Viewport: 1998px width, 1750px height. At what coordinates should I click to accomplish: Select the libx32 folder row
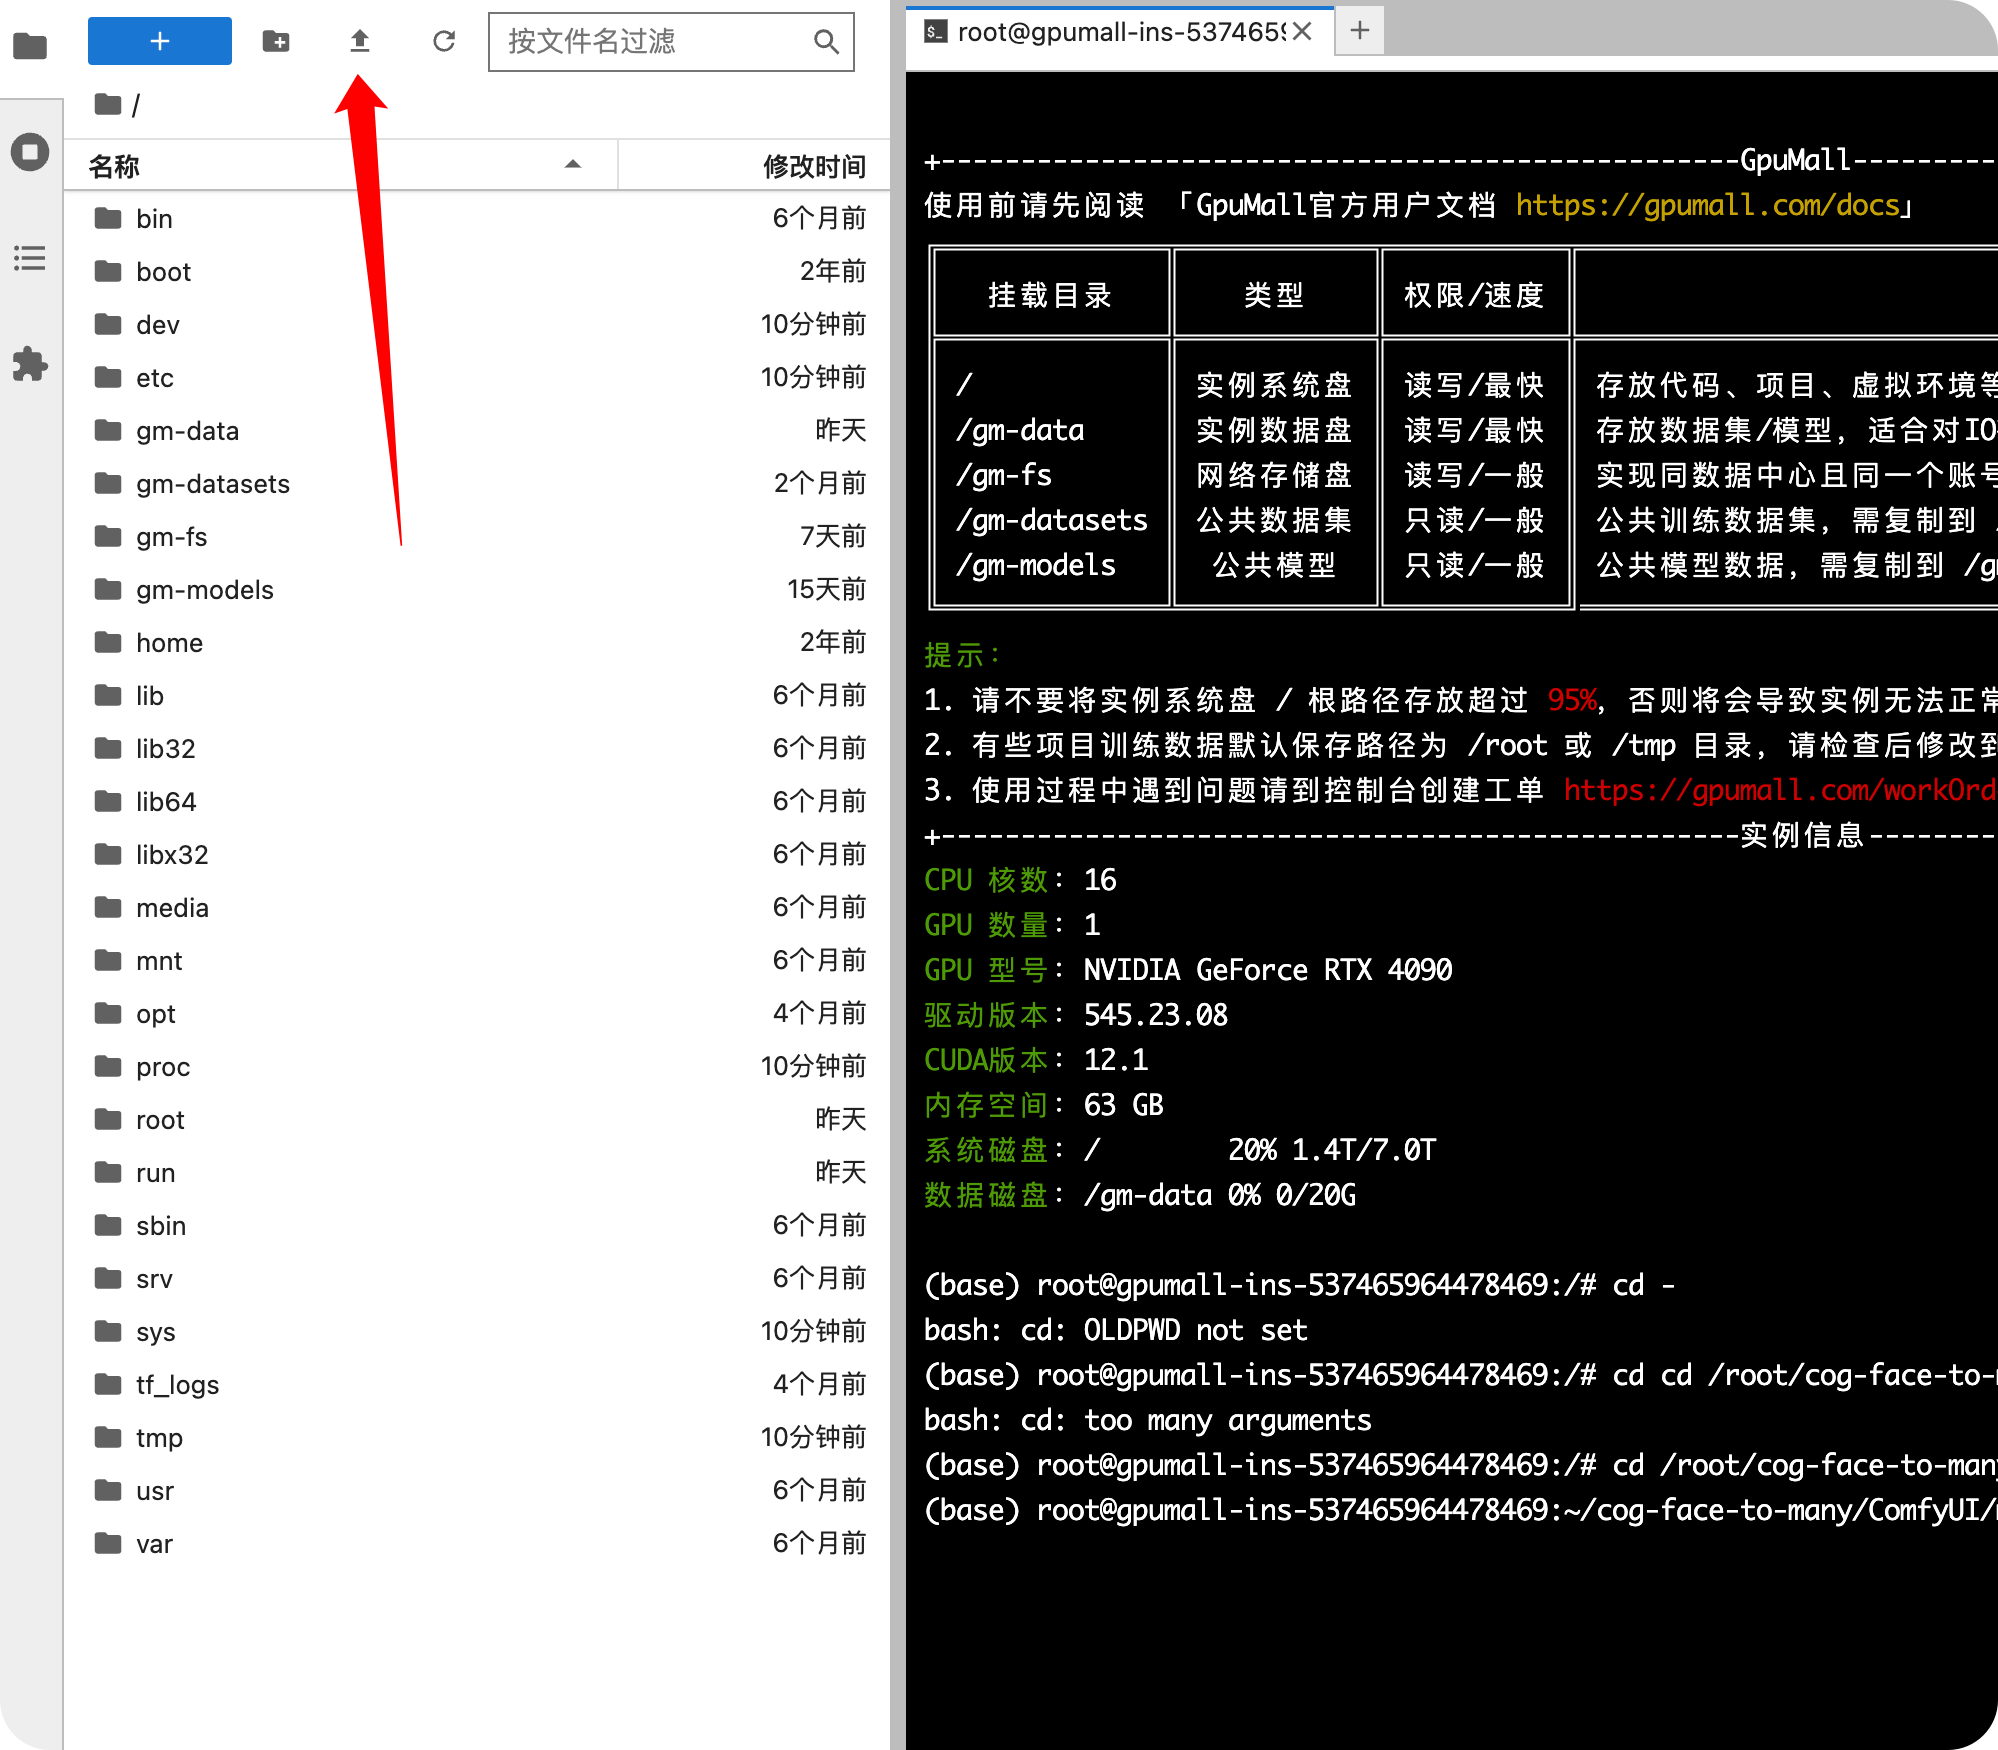[477, 854]
